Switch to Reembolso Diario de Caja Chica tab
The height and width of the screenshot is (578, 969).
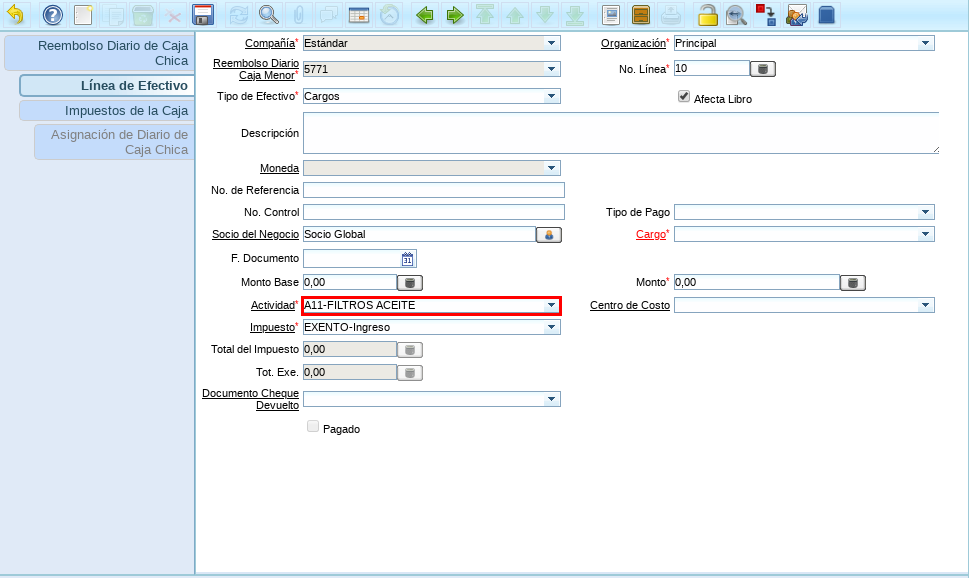100,53
